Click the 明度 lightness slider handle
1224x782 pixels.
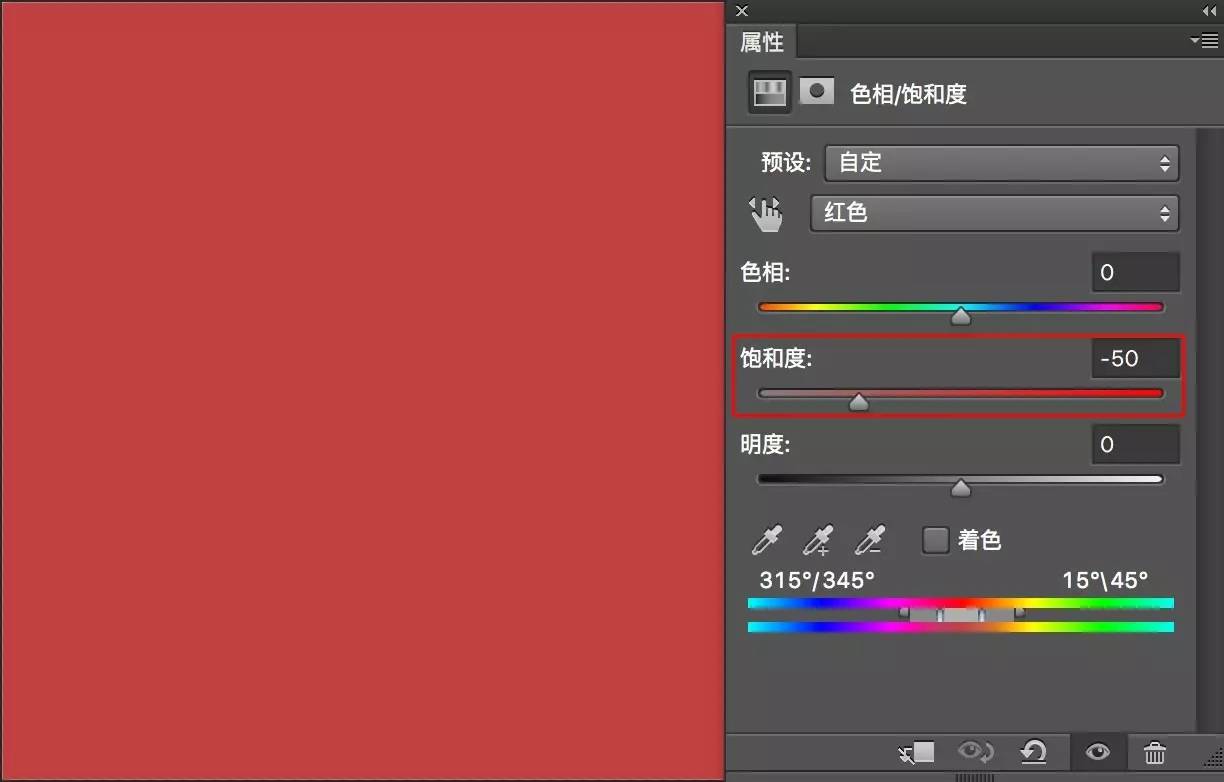pyautogui.click(x=961, y=488)
